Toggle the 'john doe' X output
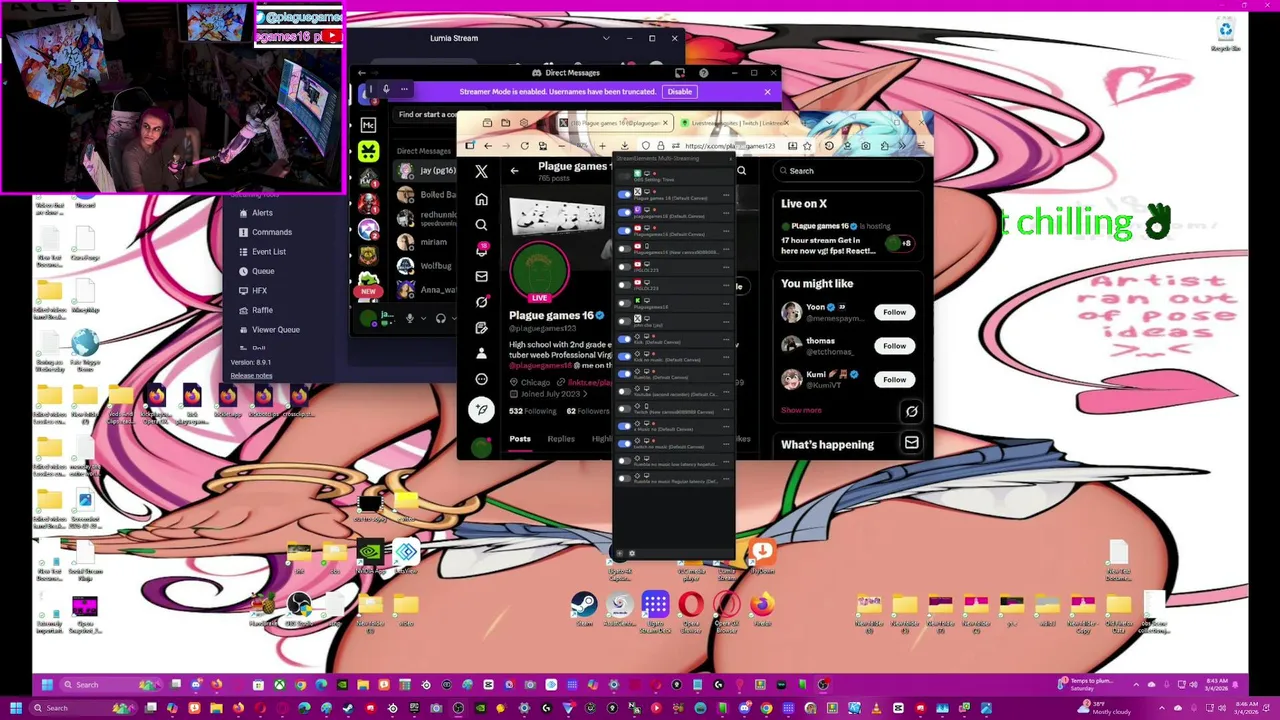Image resolution: width=1280 pixels, height=720 pixels. click(625, 321)
